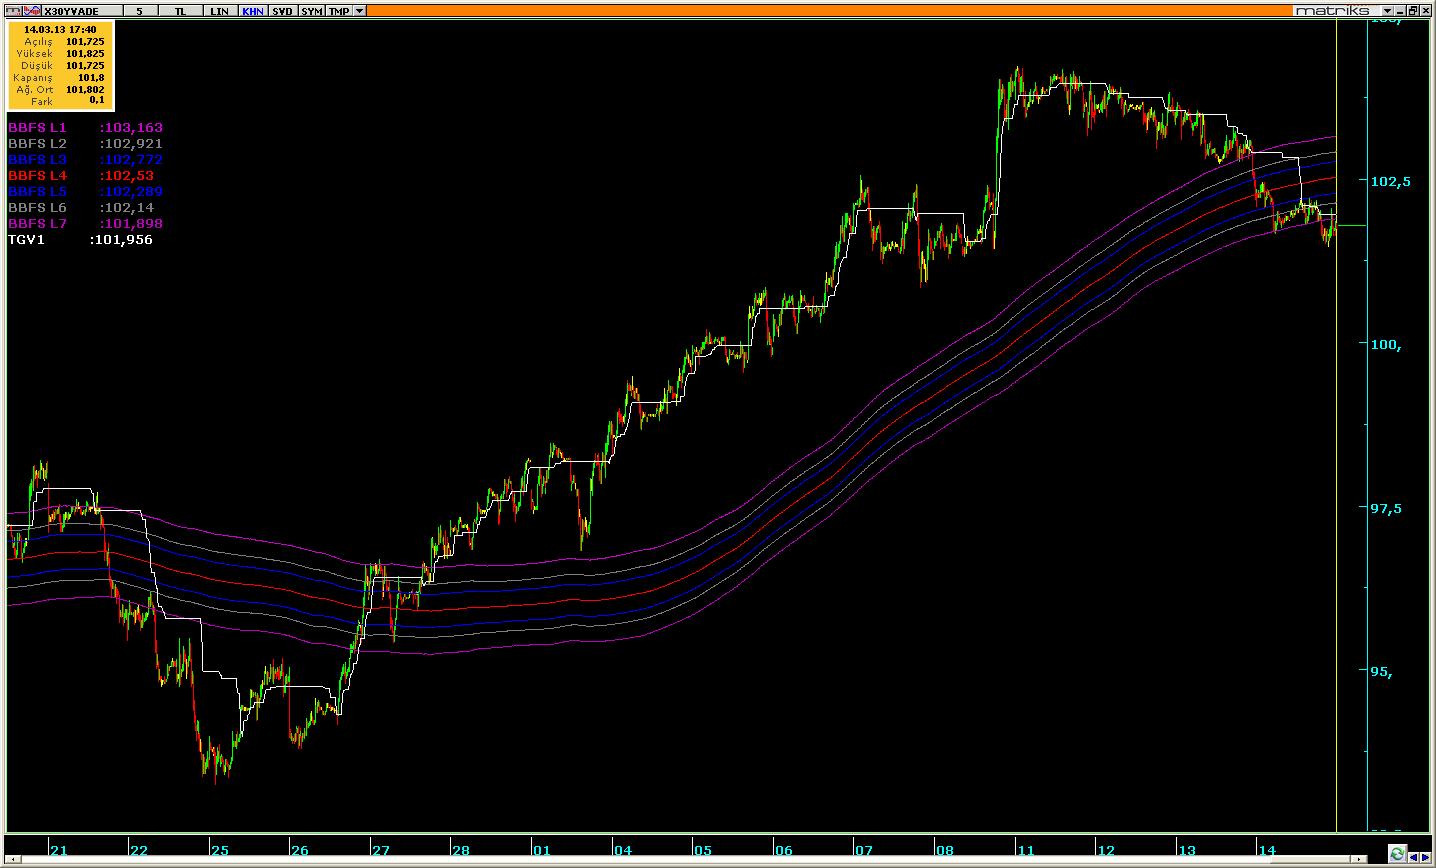The image size is (1436, 868).
Task: Click the 97,5 price axis label
Action: click(1386, 508)
